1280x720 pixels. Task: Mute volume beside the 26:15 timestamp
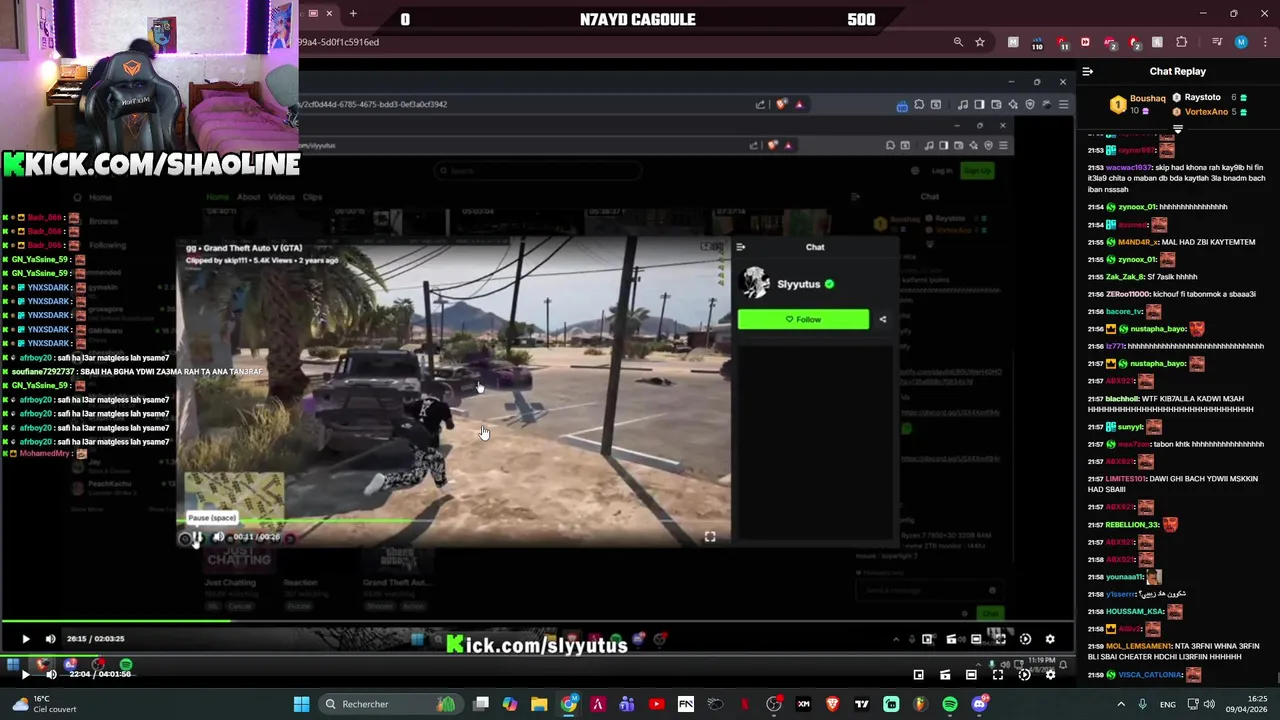point(50,639)
